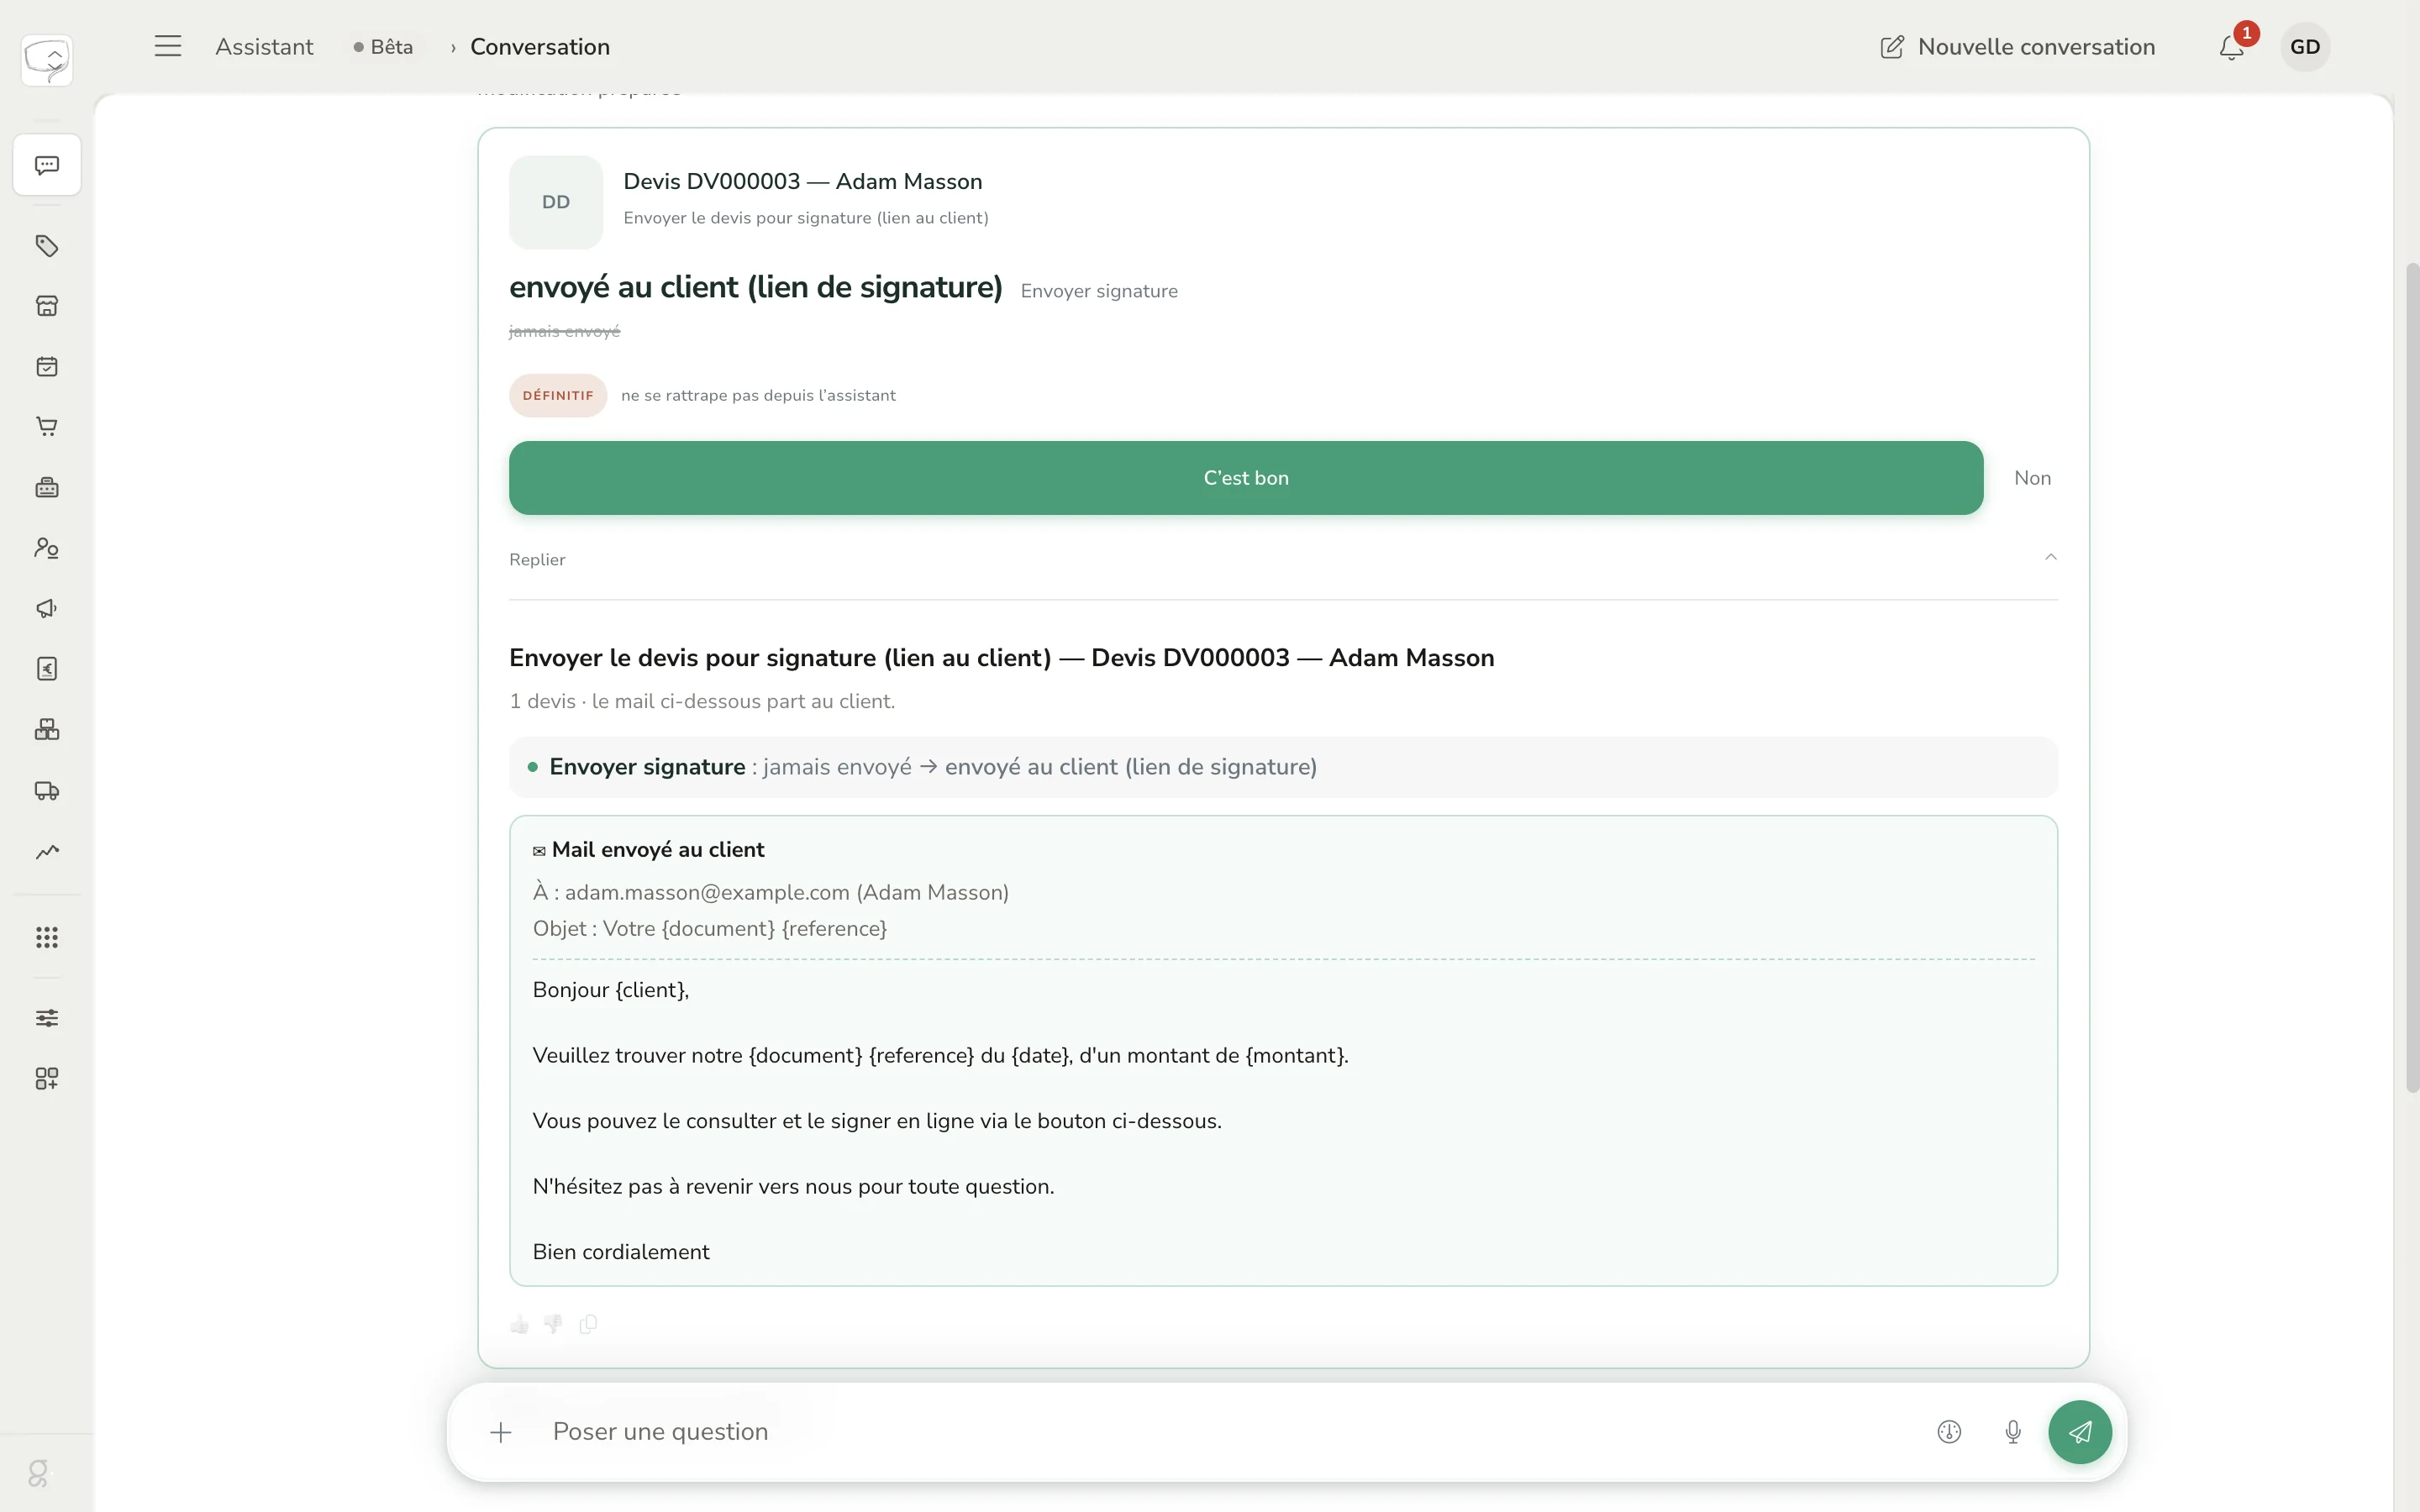This screenshot has width=2420, height=1512.
Task: Confirm with the C'est bon button
Action: point(1246,478)
